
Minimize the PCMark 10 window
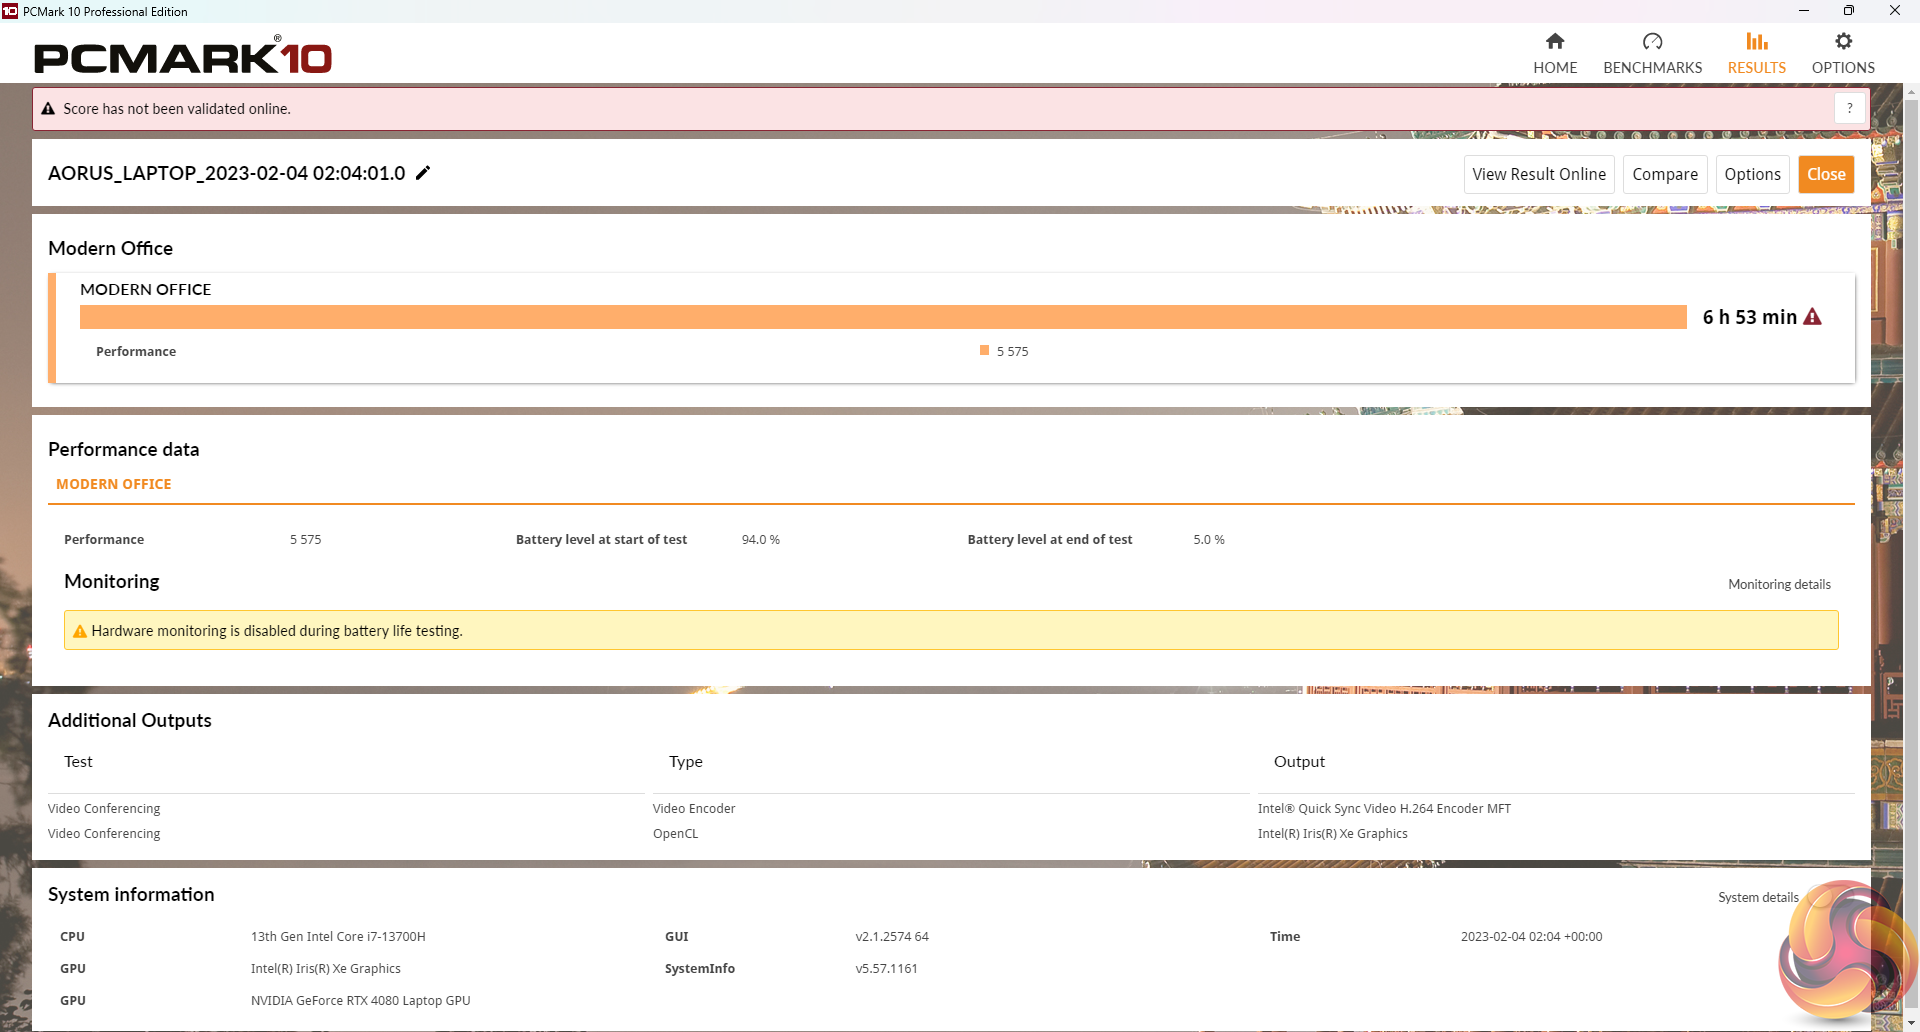coord(1803,11)
